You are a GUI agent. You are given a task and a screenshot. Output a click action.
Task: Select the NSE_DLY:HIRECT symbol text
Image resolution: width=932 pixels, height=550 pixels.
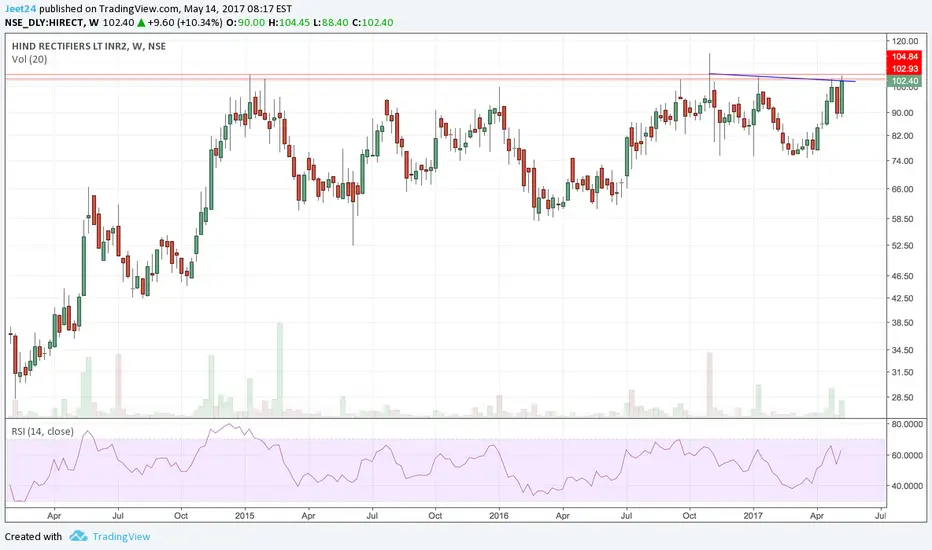[44, 23]
